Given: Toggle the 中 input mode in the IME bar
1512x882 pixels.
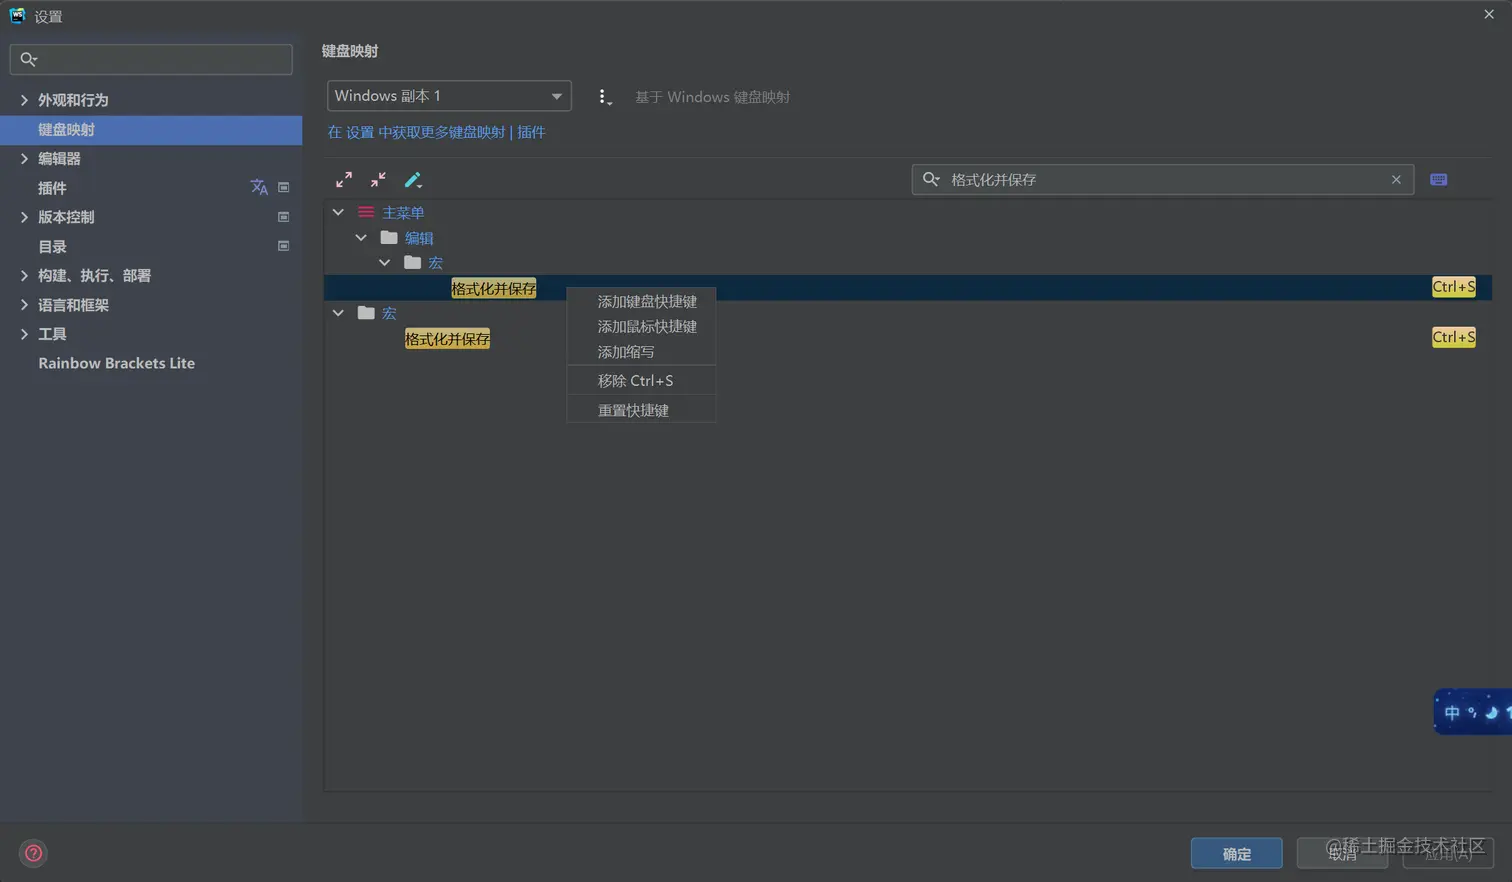Looking at the screenshot, I should [x=1452, y=713].
